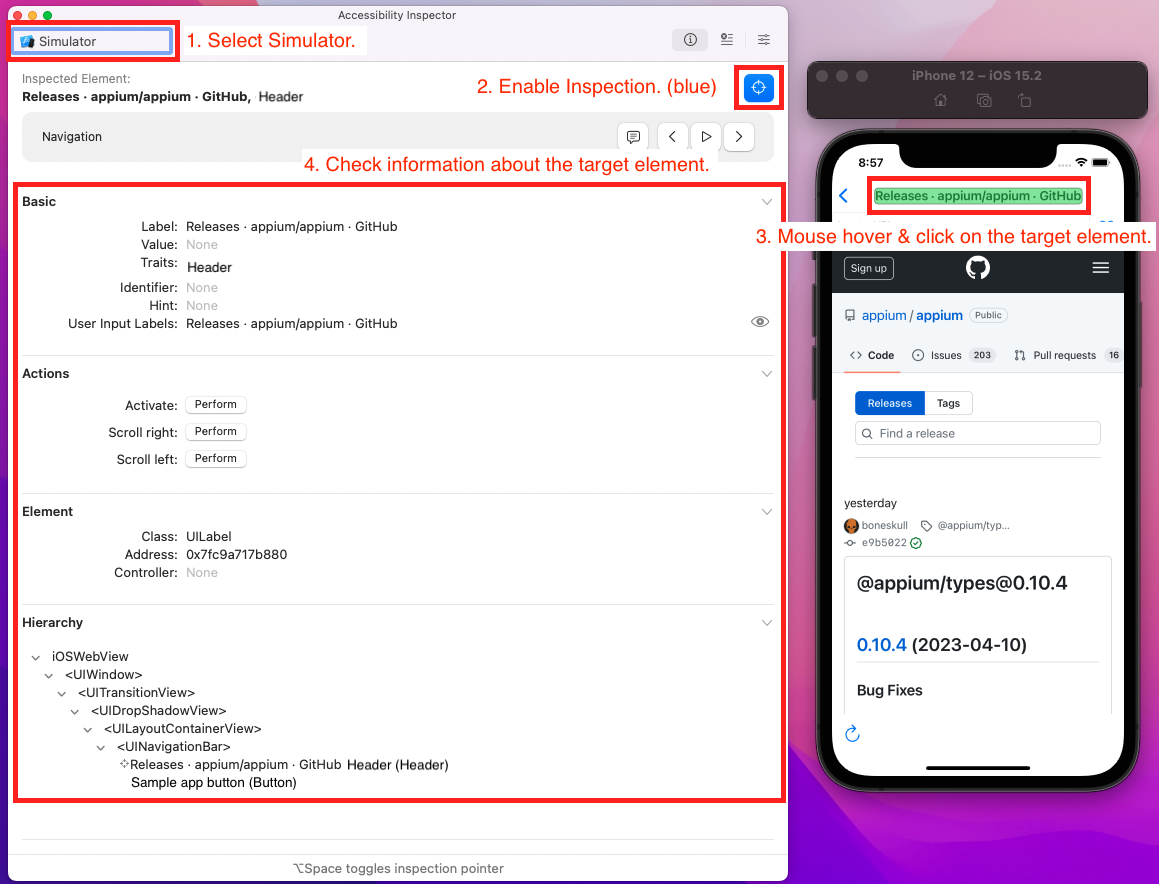Open the Inspection info tab icon
The height and width of the screenshot is (884, 1159).
(690, 40)
